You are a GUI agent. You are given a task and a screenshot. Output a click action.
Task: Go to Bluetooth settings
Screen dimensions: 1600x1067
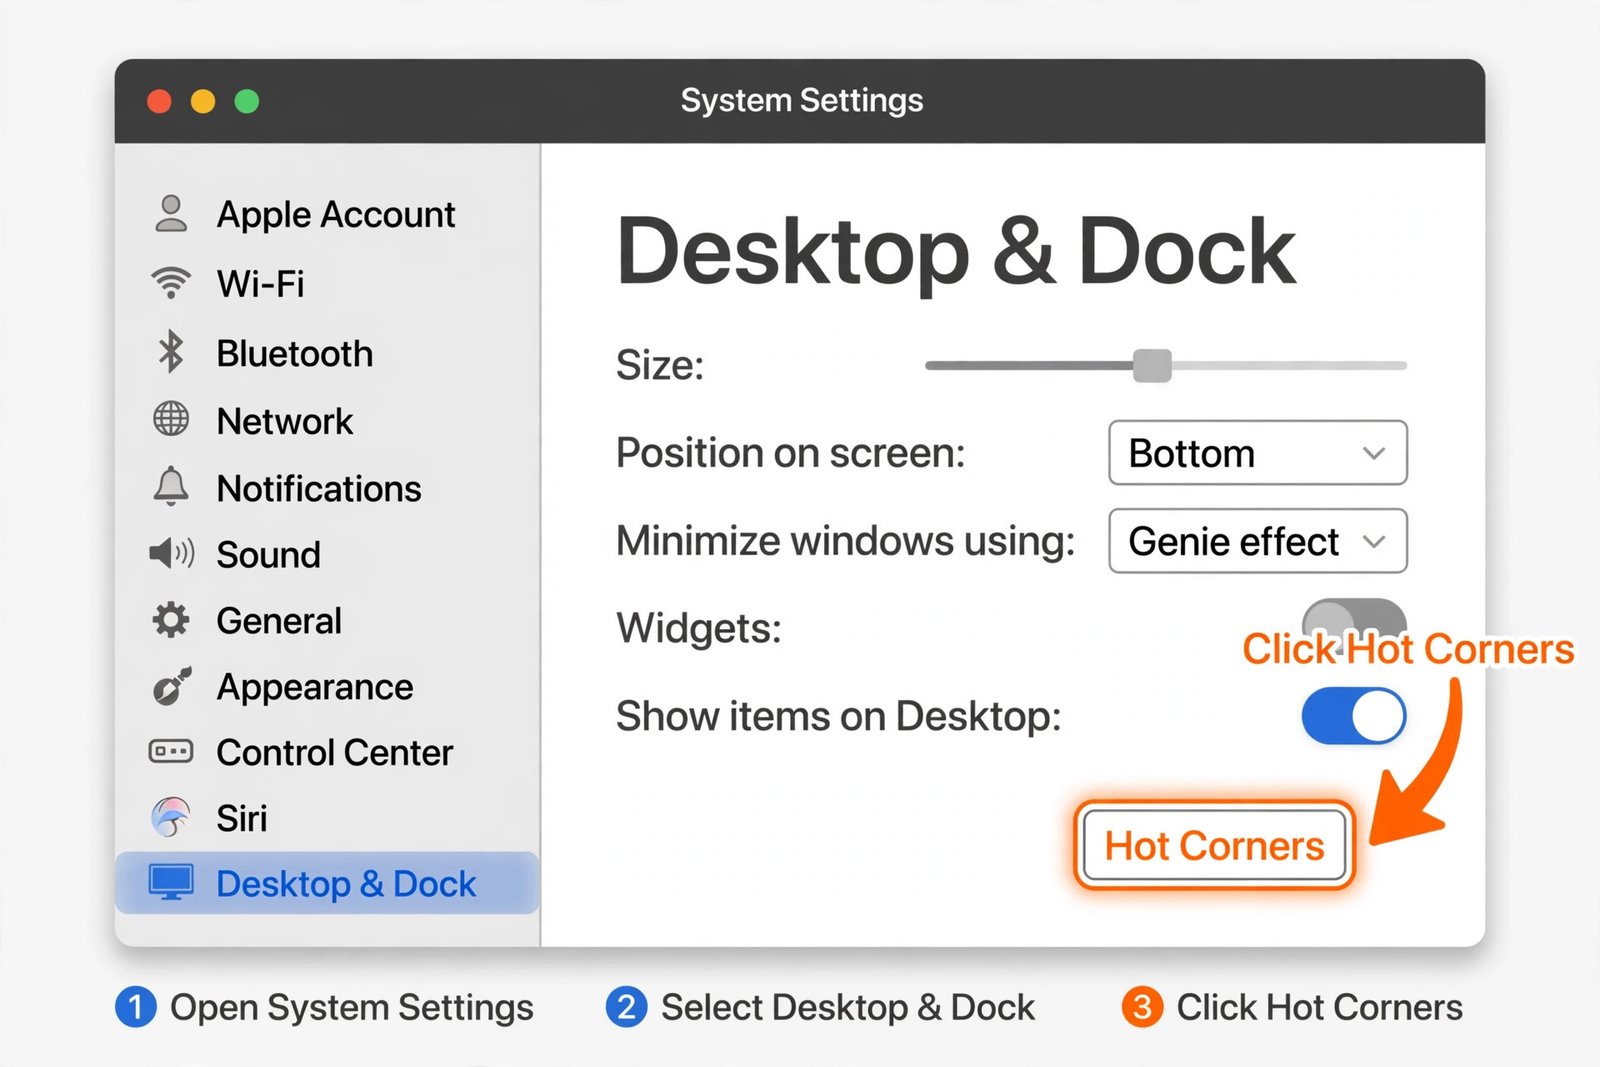click(x=327, y=353)
